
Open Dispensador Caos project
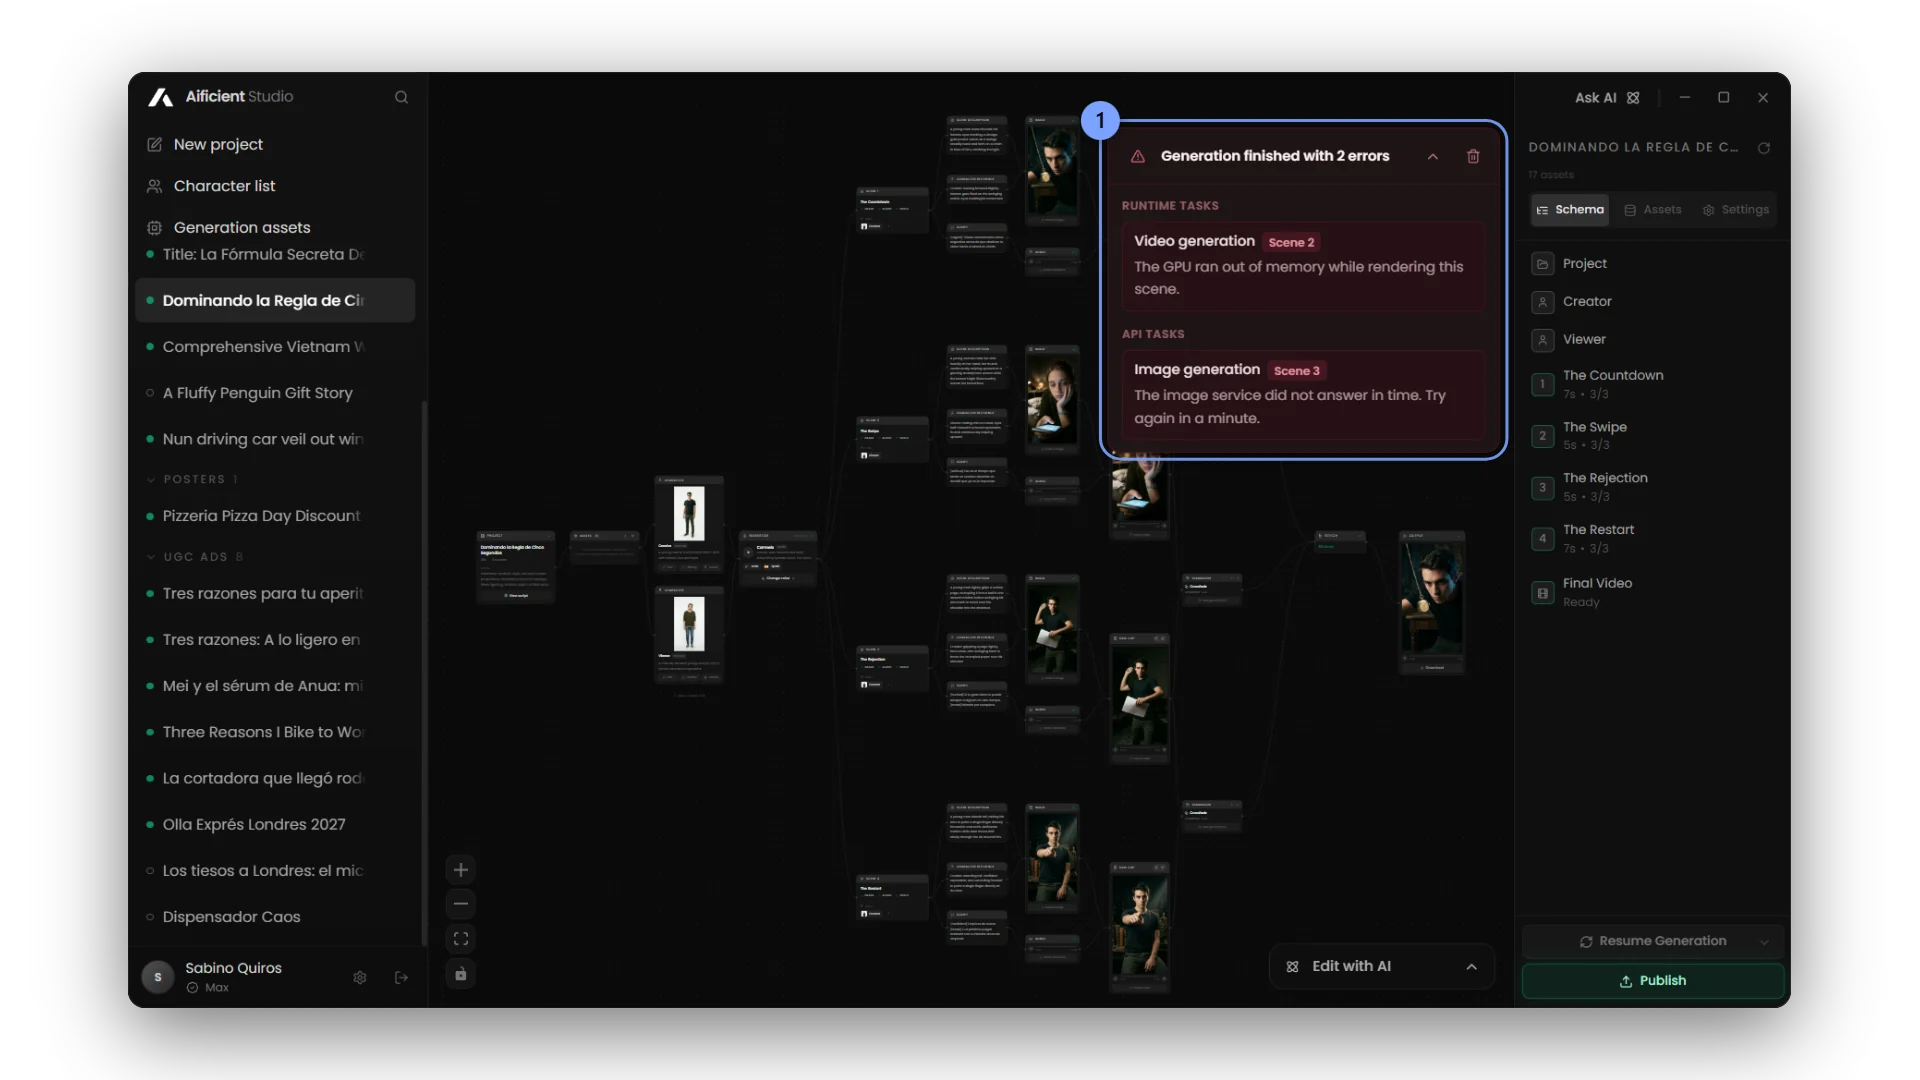(275, 917)
